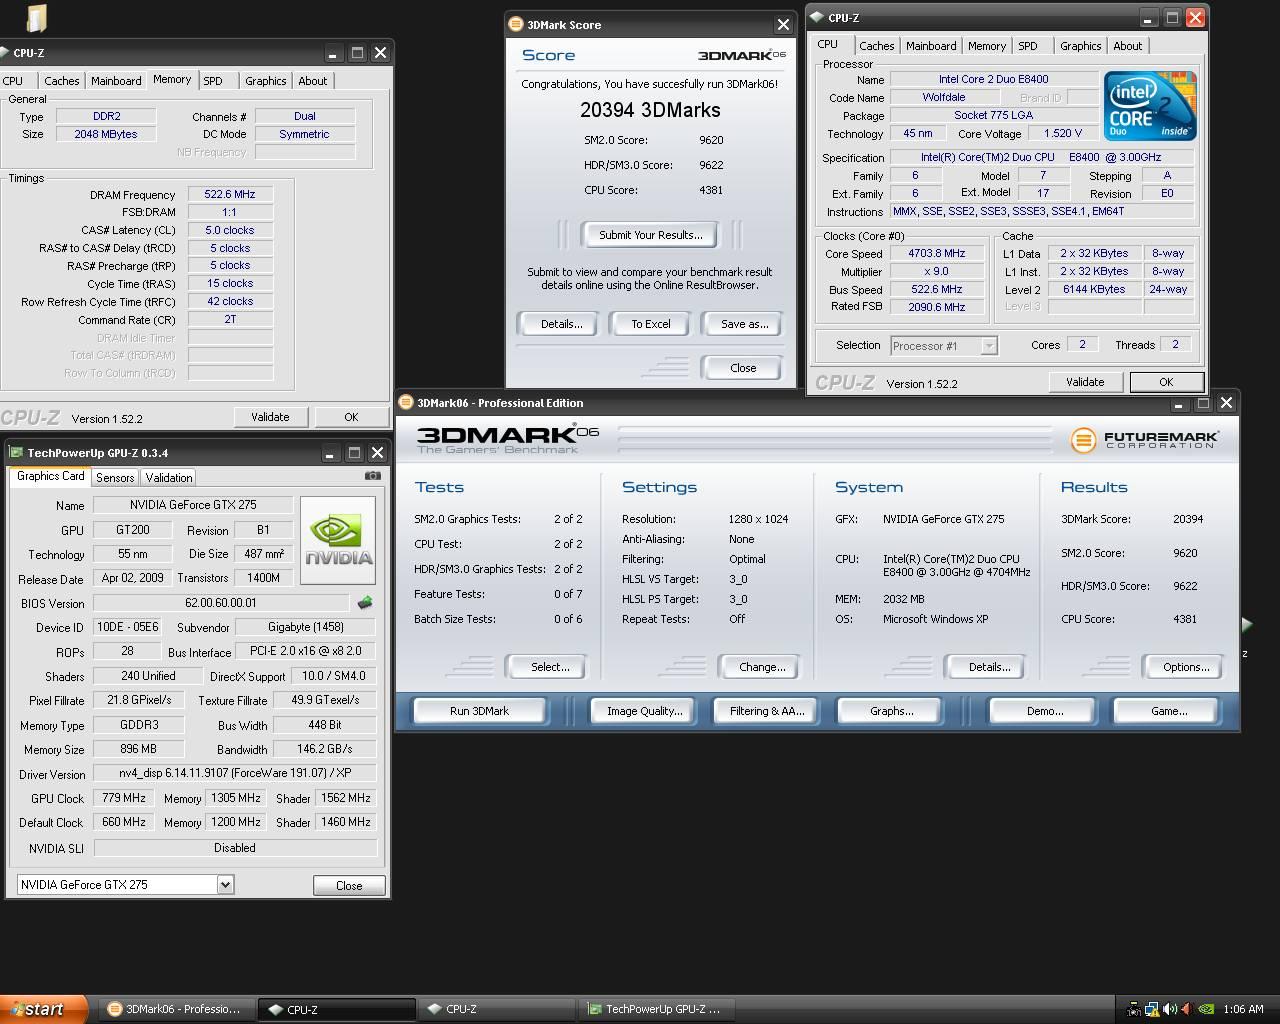This screenshot has height=1024, width=1280.
Task: Click the NVIDIA tray icon in taskbar
Action: pyautogui.click(x=1207, y=1010)
